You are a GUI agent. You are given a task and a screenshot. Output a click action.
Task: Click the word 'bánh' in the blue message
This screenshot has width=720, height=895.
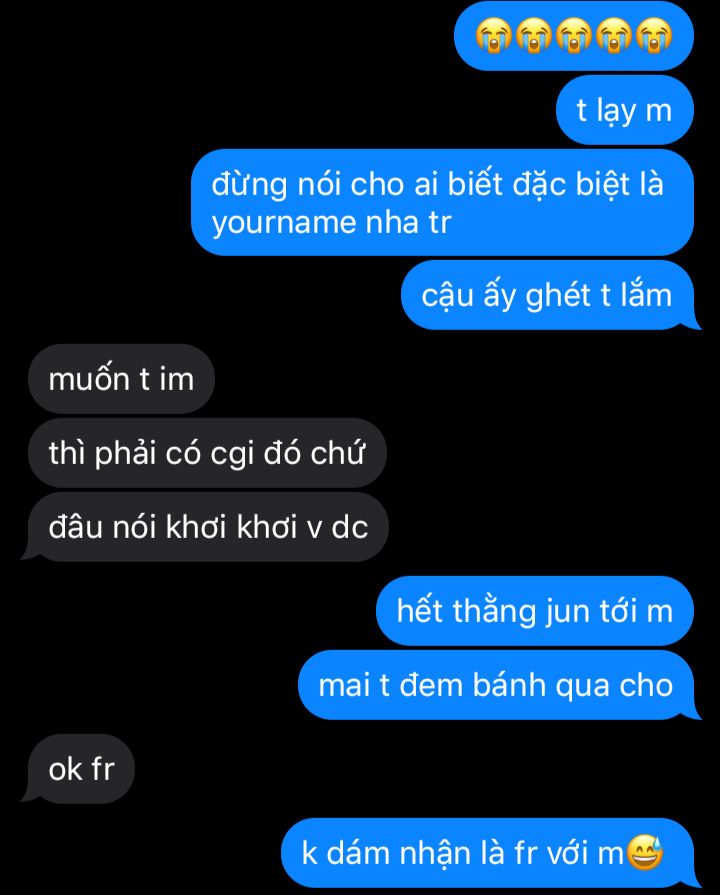509,684
